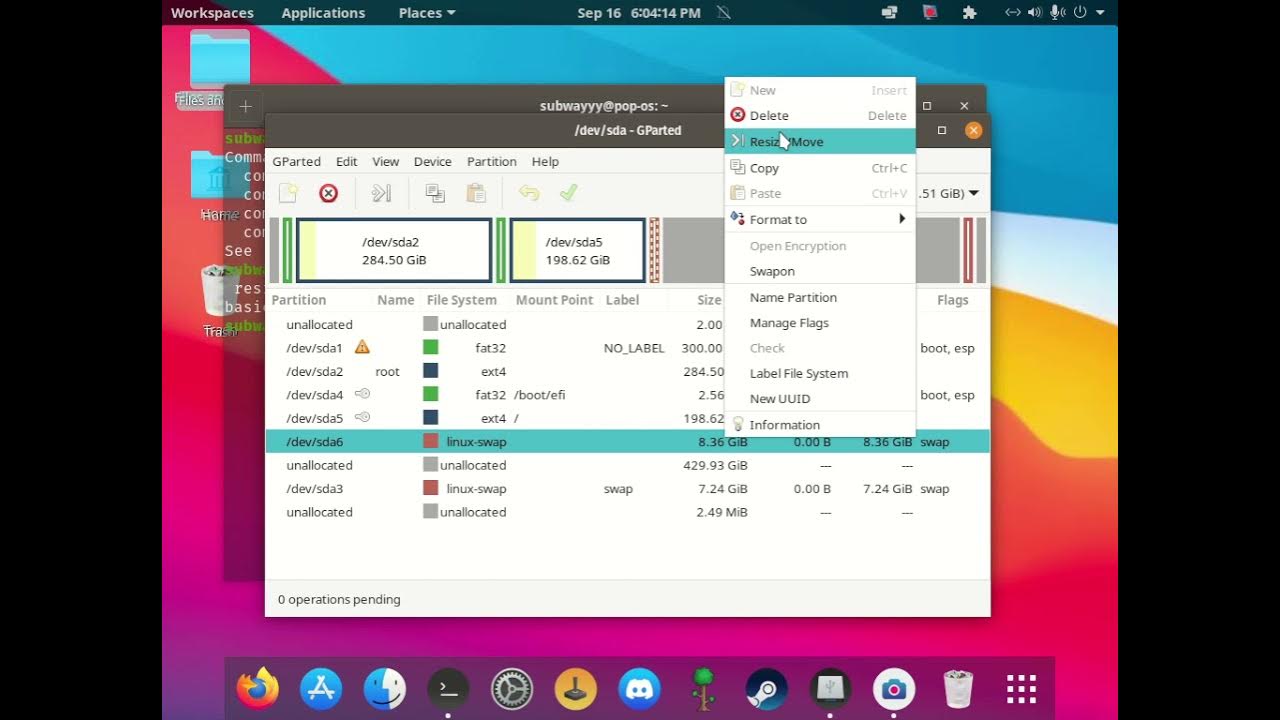Open the Files folder icon on the desktop

(219, 61)
